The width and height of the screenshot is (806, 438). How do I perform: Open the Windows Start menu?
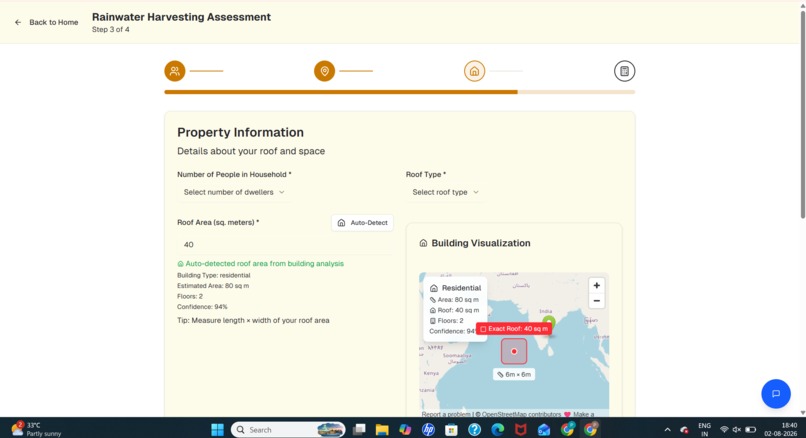pos(217,430)
